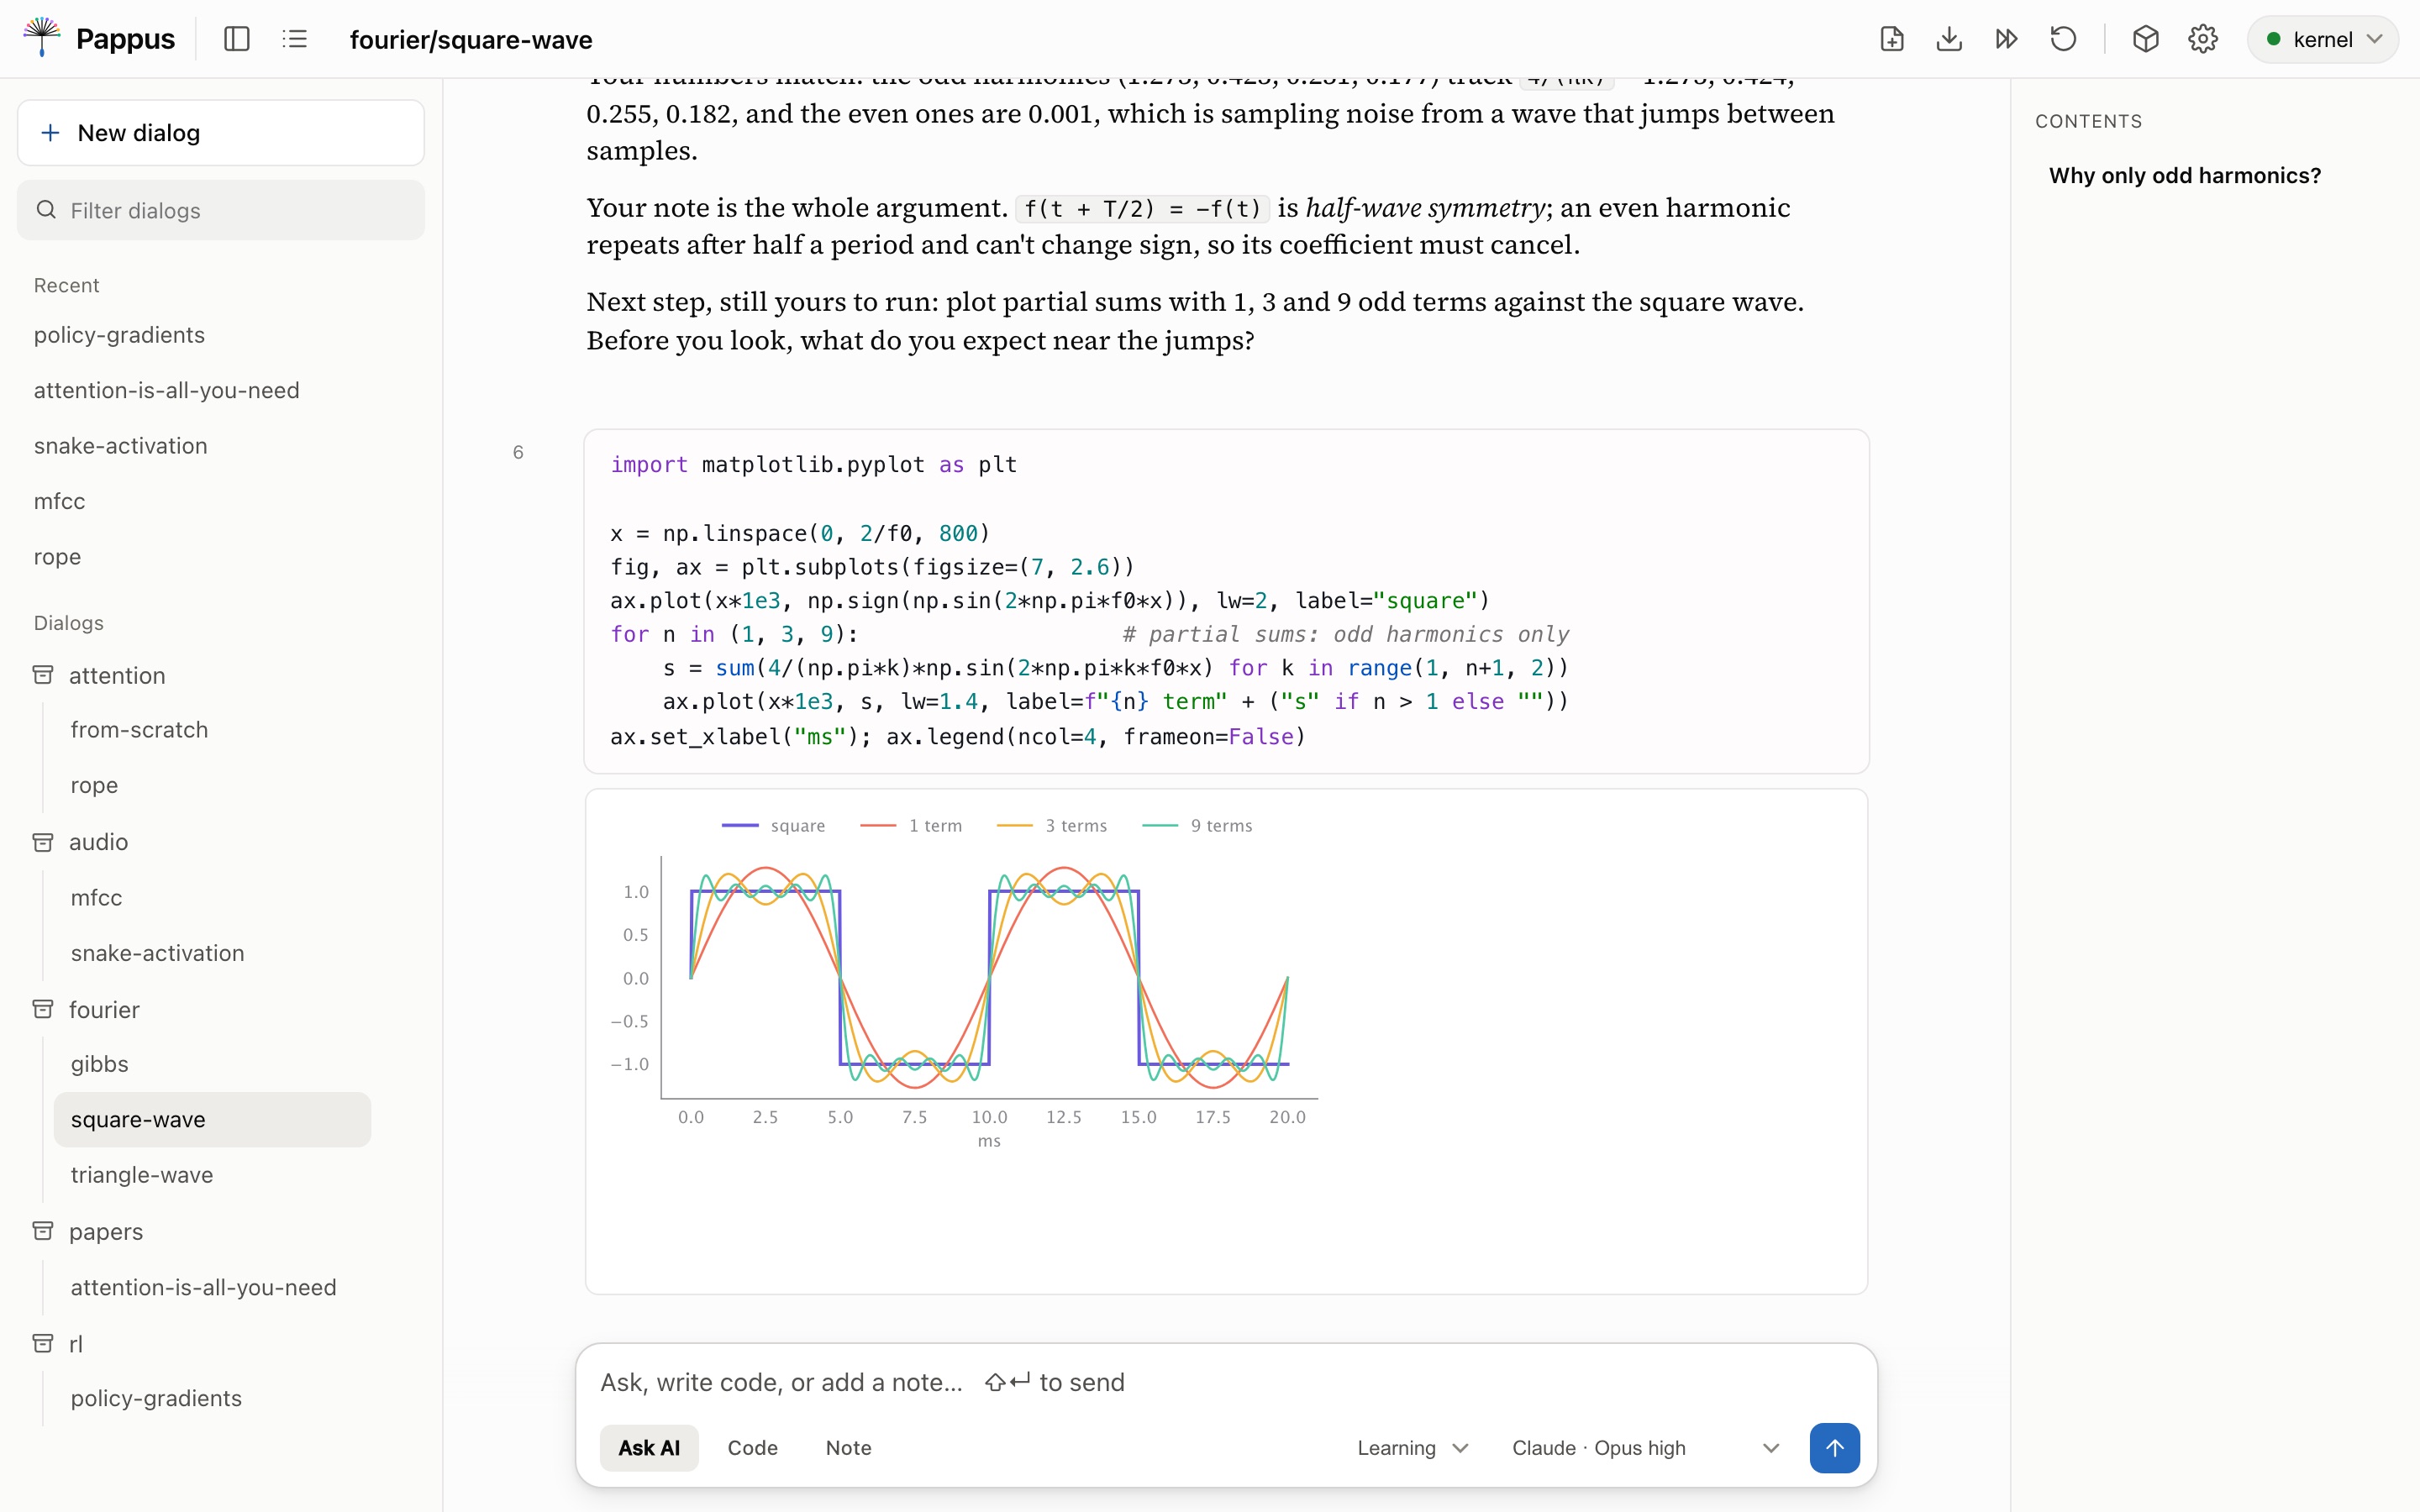
Task: Click the fourier/square-wave title
Action: [471, 39]
